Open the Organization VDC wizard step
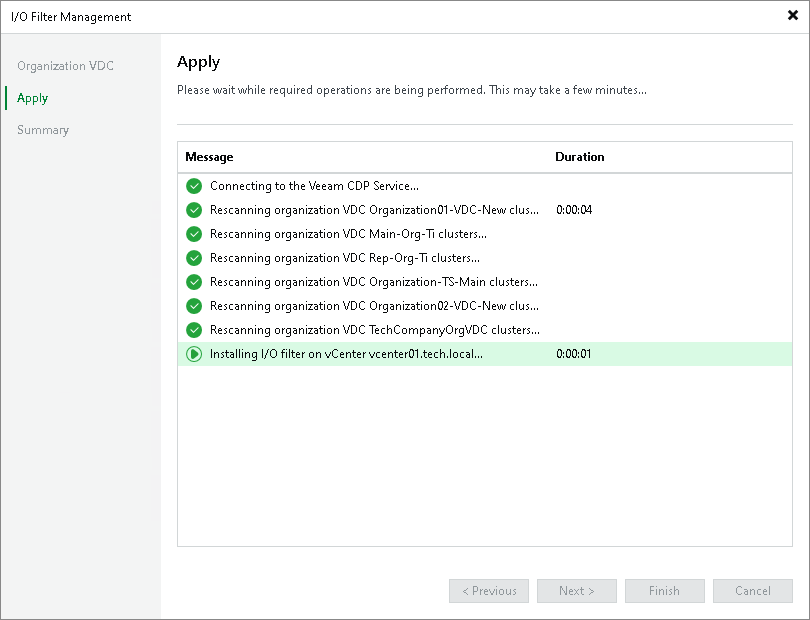This screenshot has height=620, width=810. [x=66, y=66]
